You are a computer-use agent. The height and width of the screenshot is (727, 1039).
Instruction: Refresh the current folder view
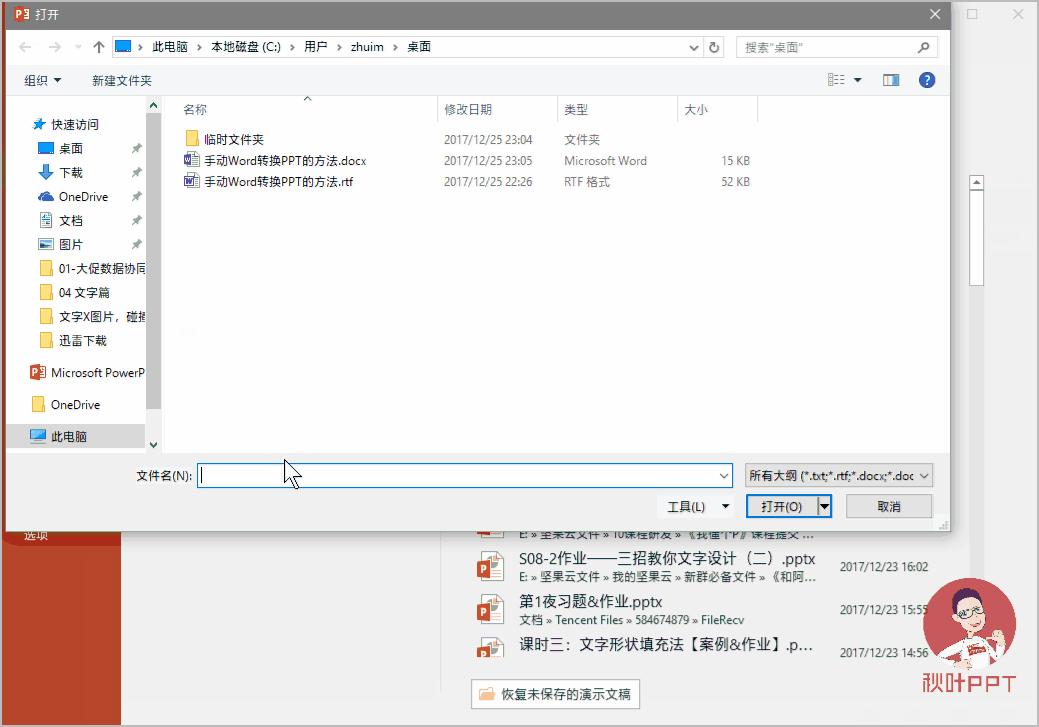(714, 47)
